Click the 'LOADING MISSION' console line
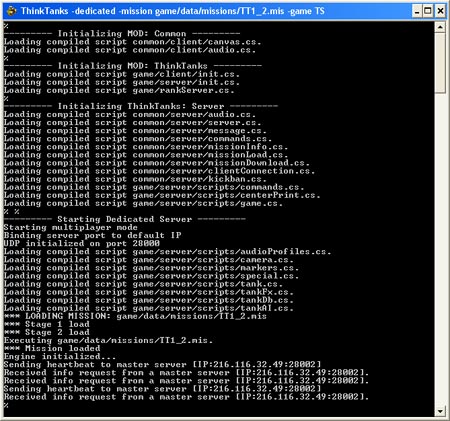450x421 pixels. 135,316
